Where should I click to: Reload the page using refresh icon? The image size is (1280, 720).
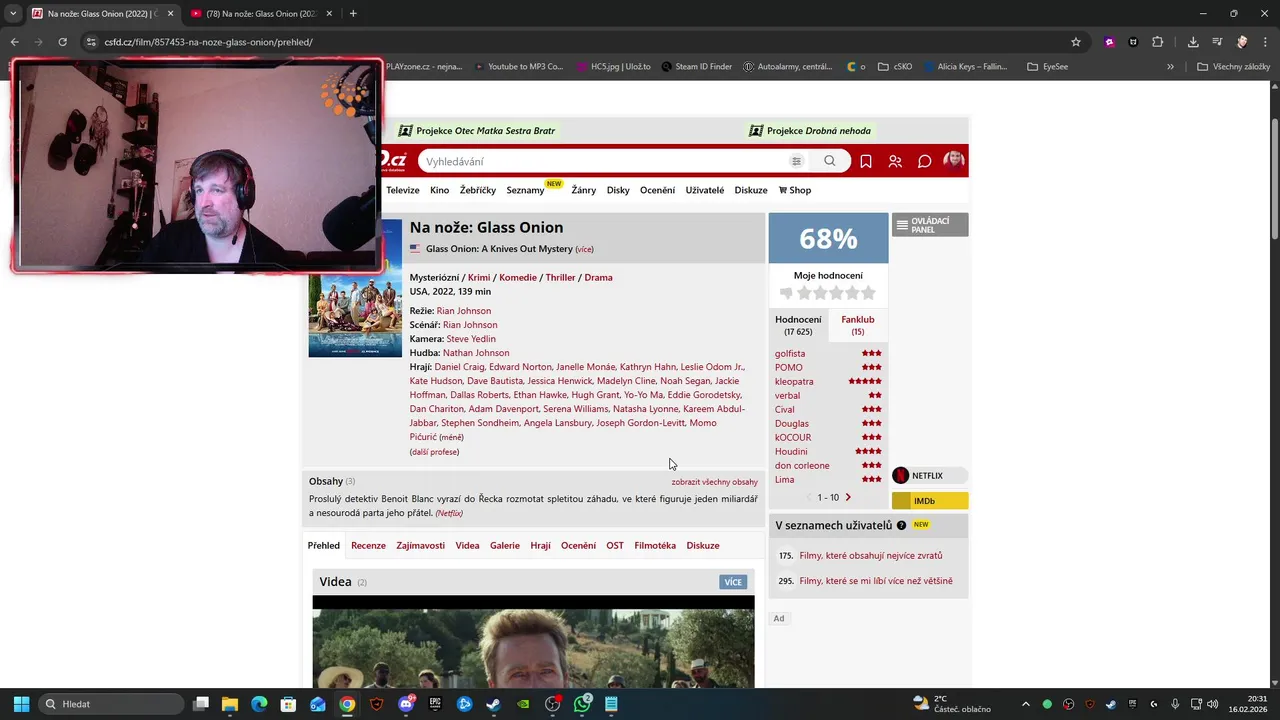pos(62,42)
